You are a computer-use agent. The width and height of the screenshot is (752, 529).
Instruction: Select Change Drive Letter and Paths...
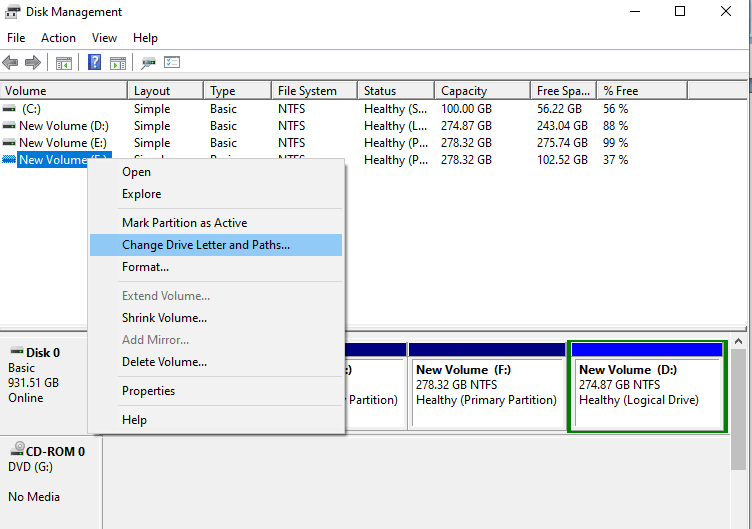pos(216,245)
